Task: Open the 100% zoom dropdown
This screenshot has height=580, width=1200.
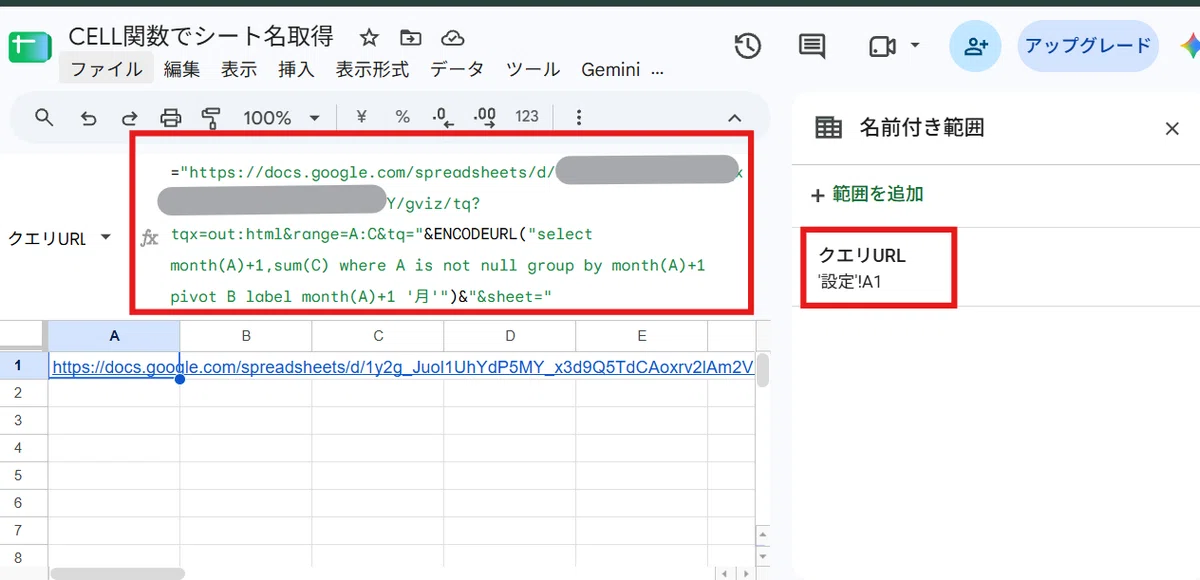Action: point(282,118)
